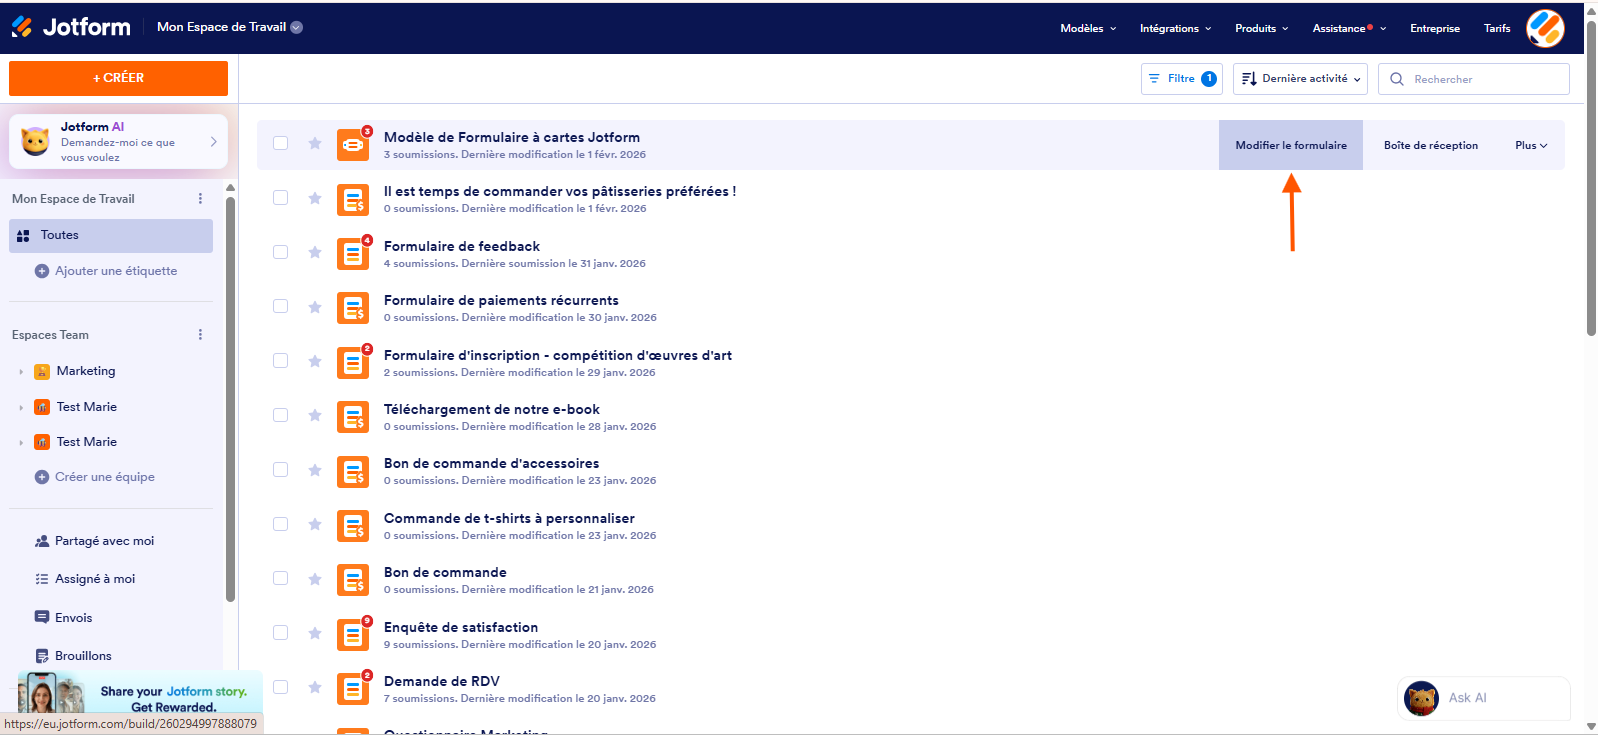
Task: Click the Assigné à moi icon
Action: (42, 579)
